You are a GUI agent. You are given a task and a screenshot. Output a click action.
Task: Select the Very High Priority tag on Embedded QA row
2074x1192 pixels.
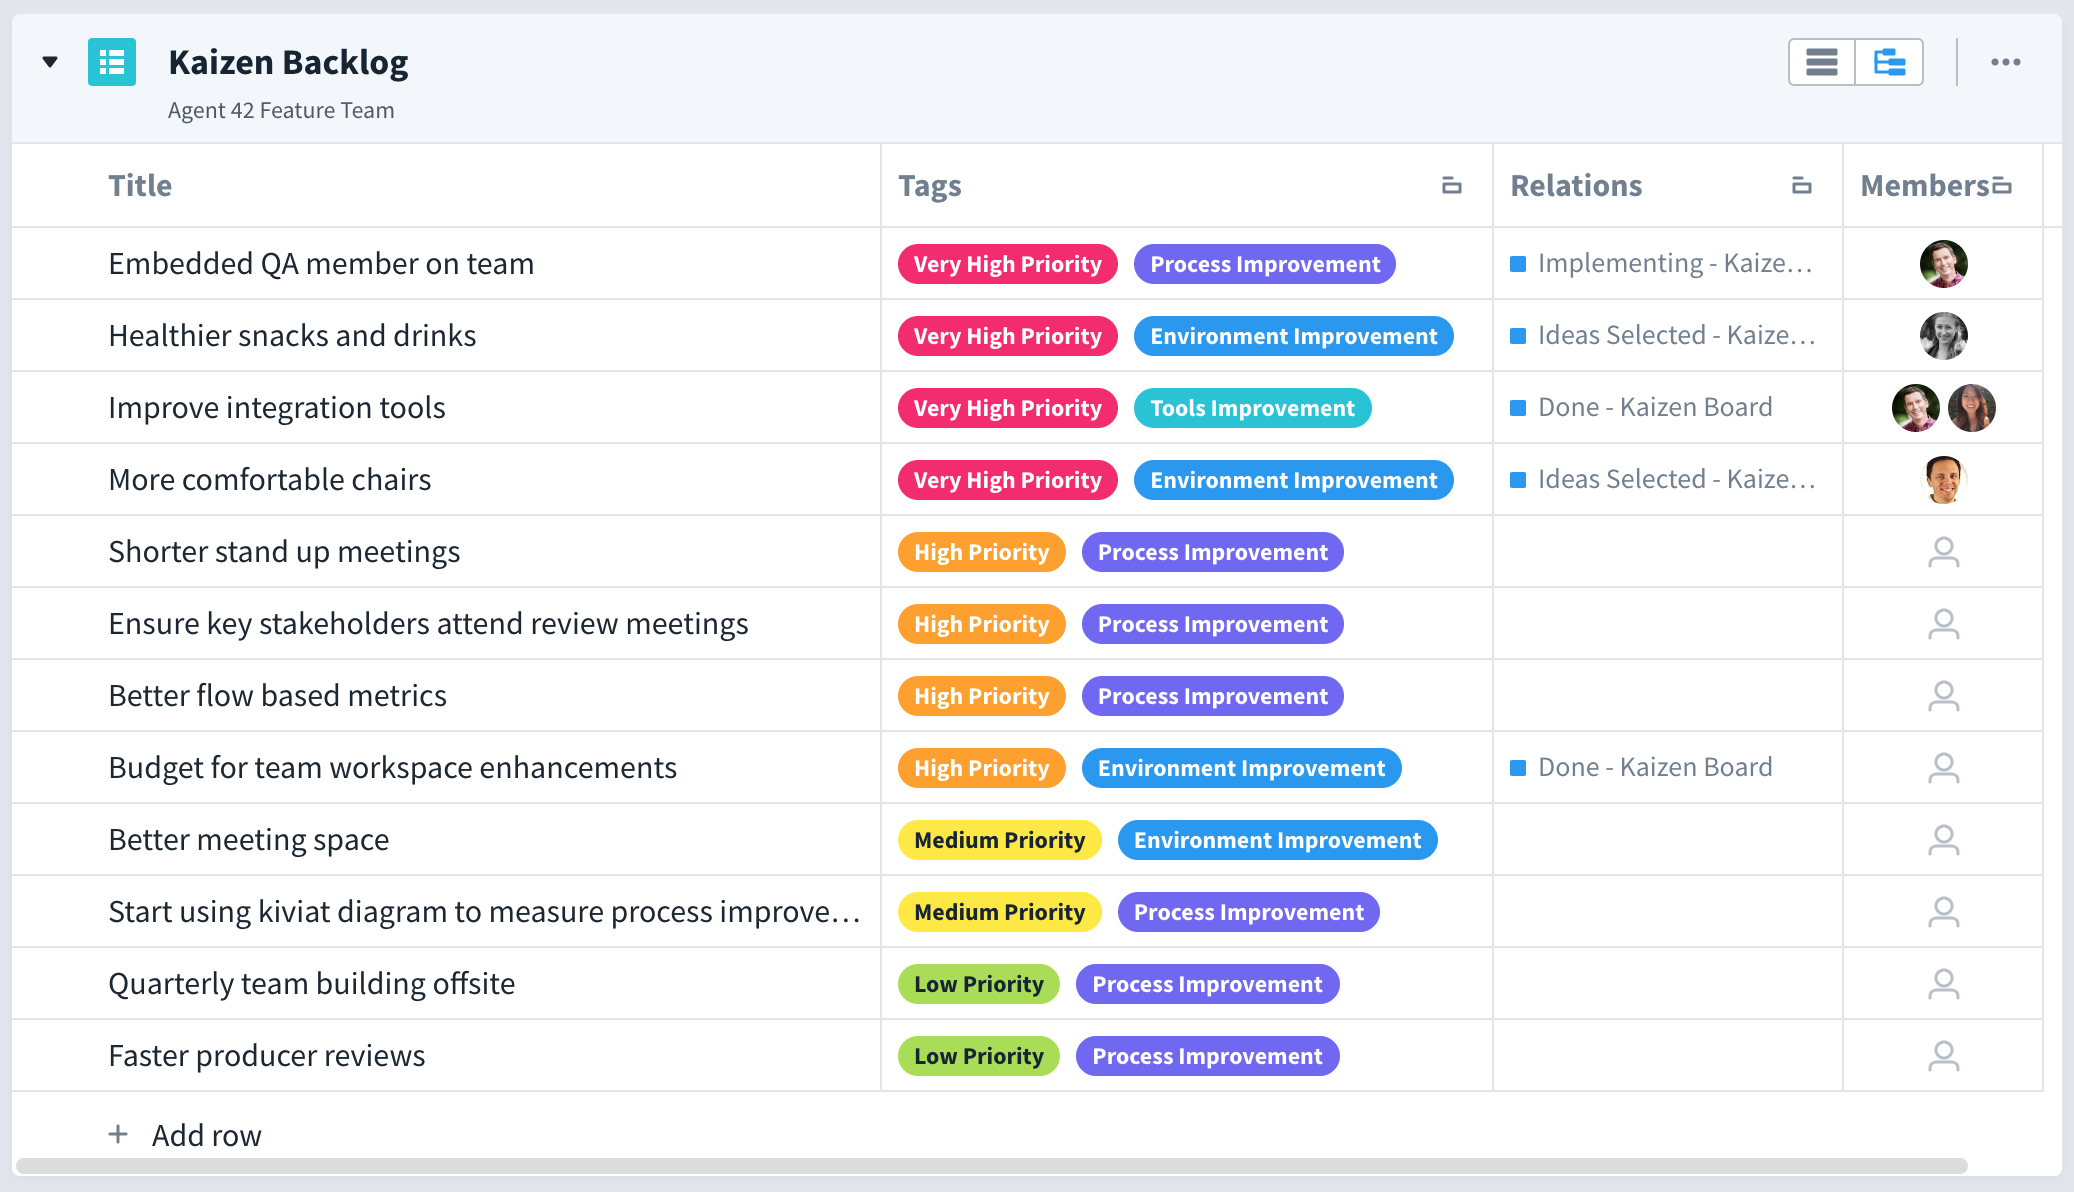click(x=1007, y=263)
